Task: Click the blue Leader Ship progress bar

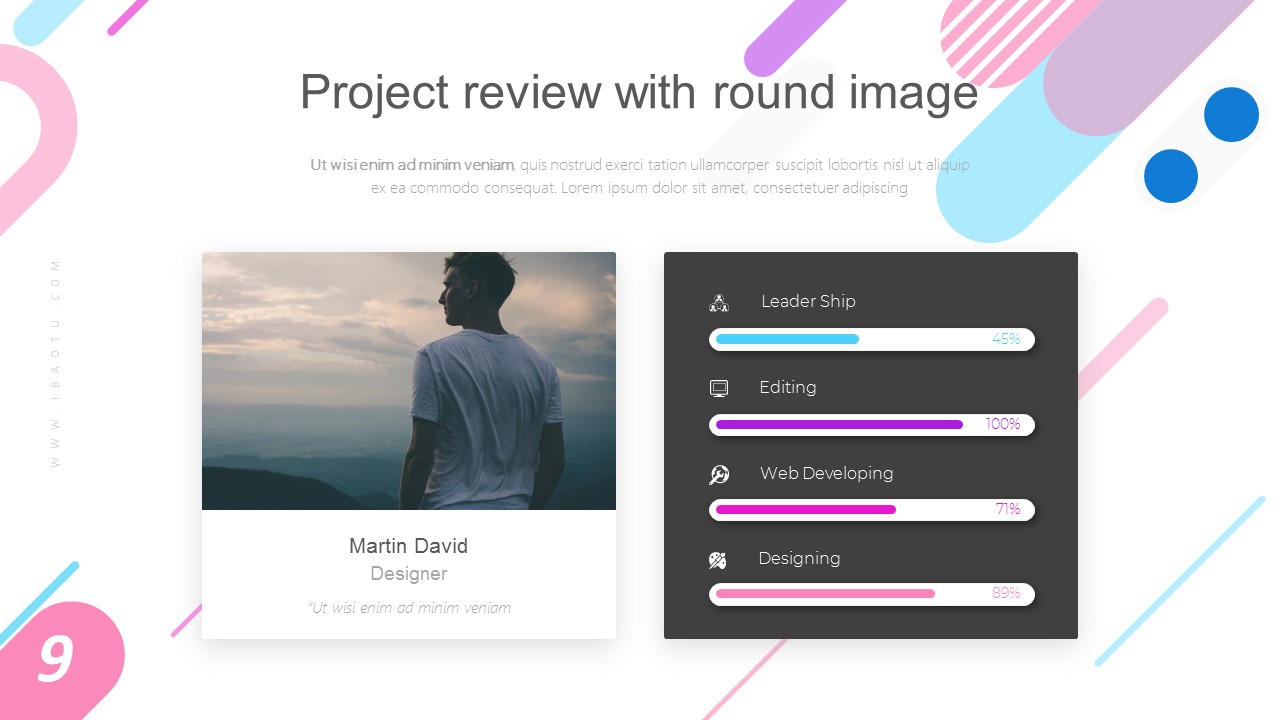Action: click(787, 339)
